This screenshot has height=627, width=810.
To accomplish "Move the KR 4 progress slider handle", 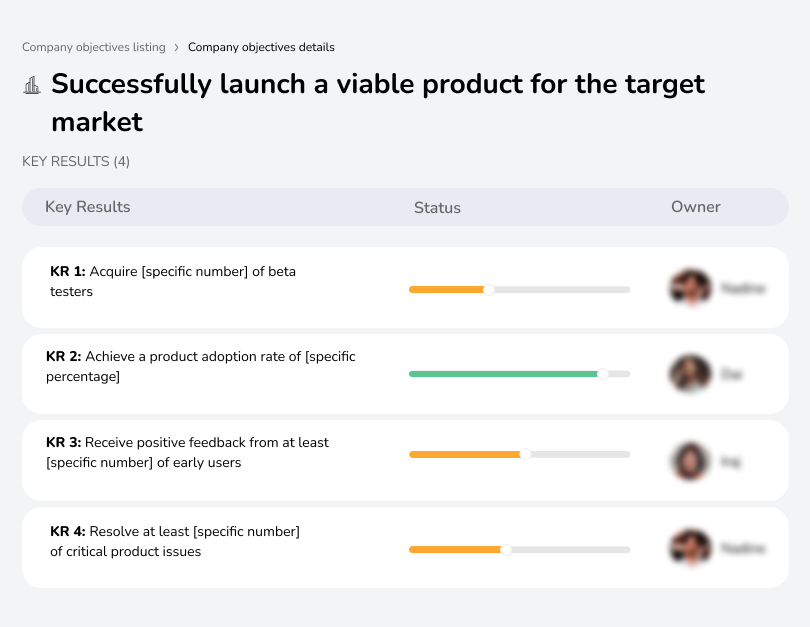I will (x=507, y=549).
